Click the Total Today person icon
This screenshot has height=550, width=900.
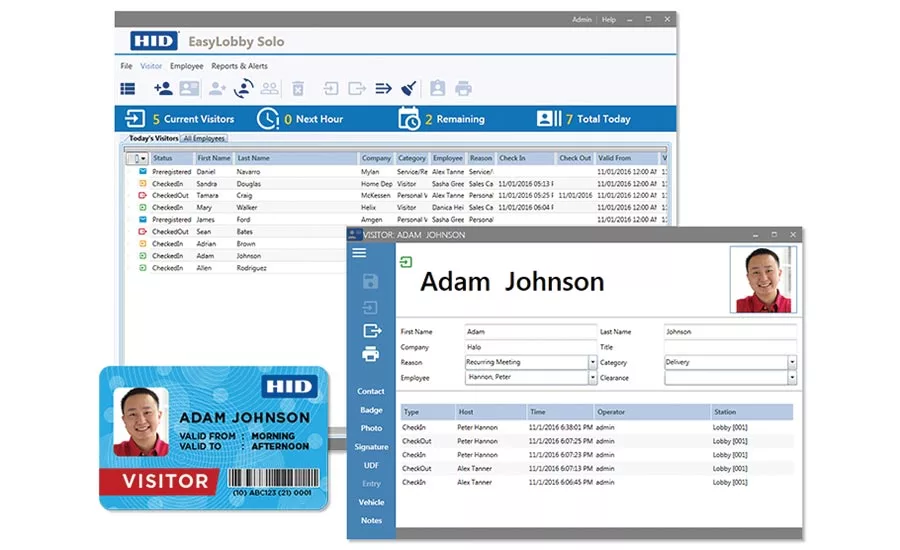click(x=549, y=119)
